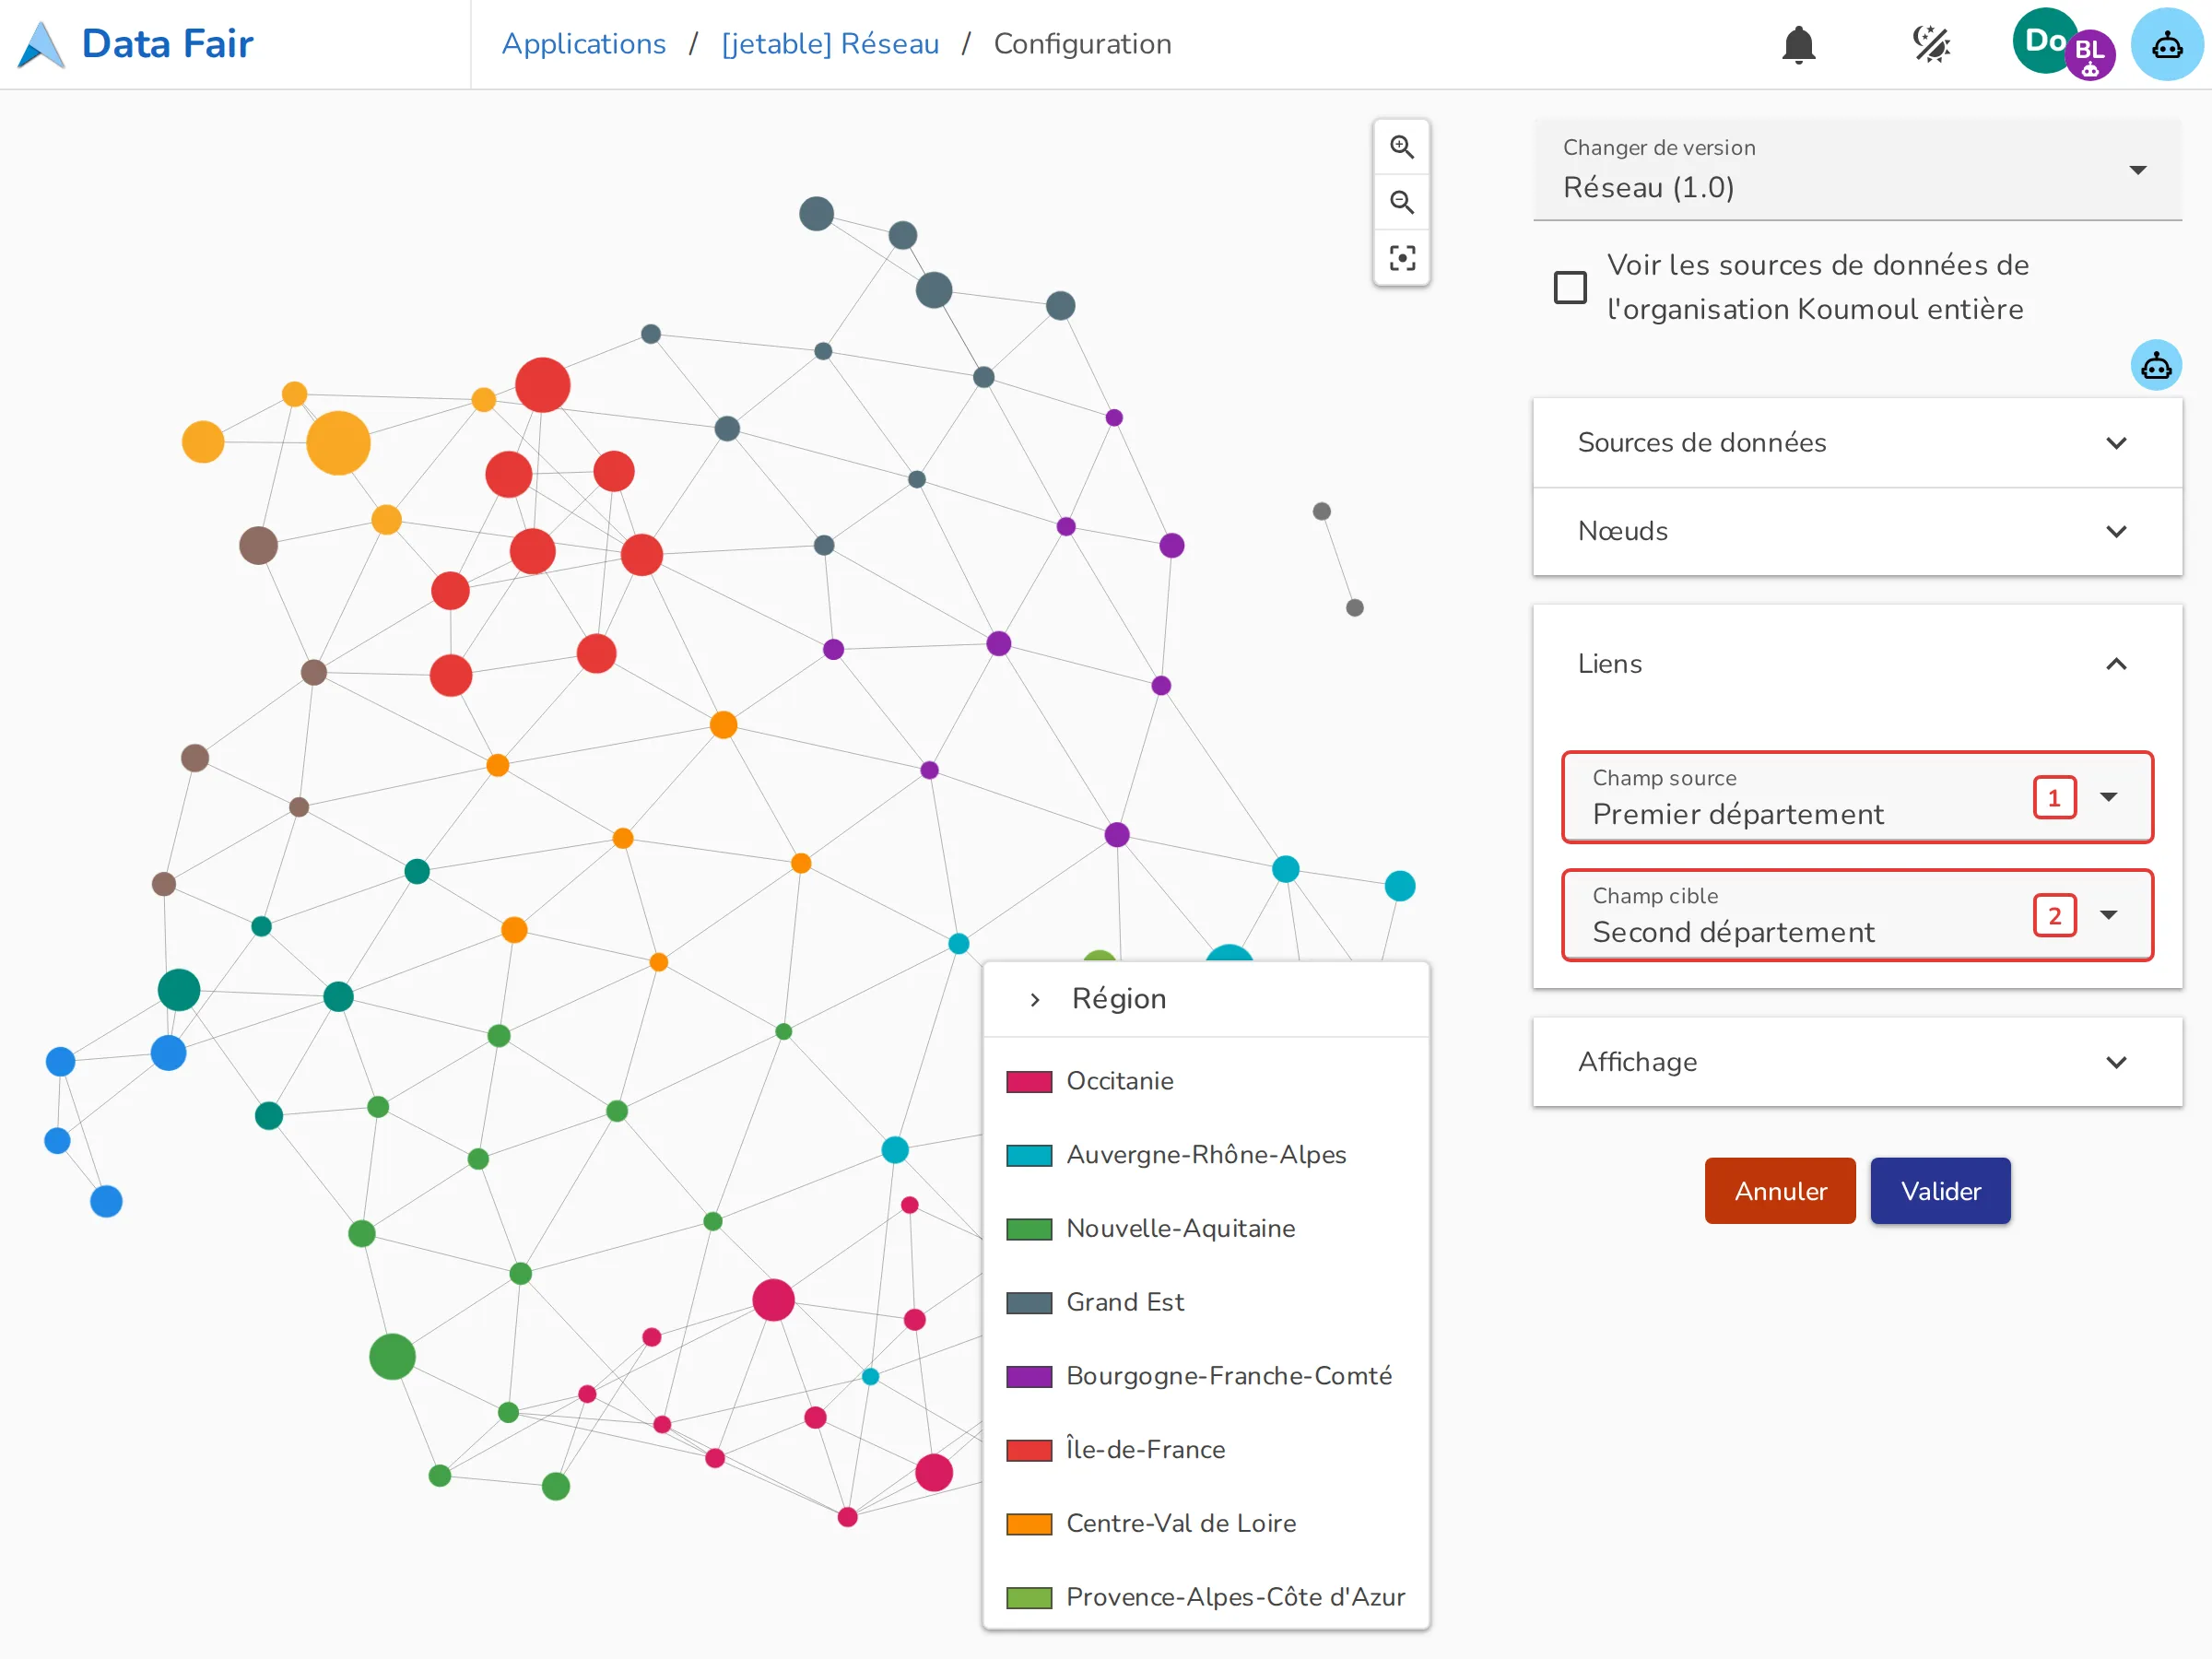
Task: Click the zoom out magnifier icon
Action: coord(1402,202)
